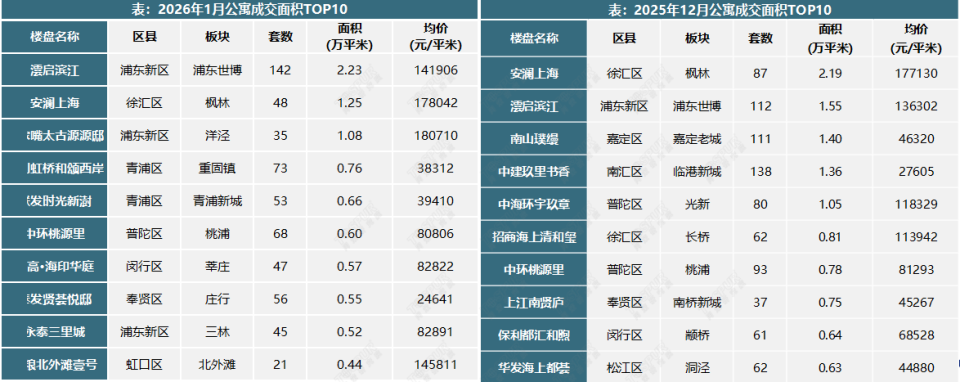Select the 楼盘名称 header in January 2026 table

[54, 37]
